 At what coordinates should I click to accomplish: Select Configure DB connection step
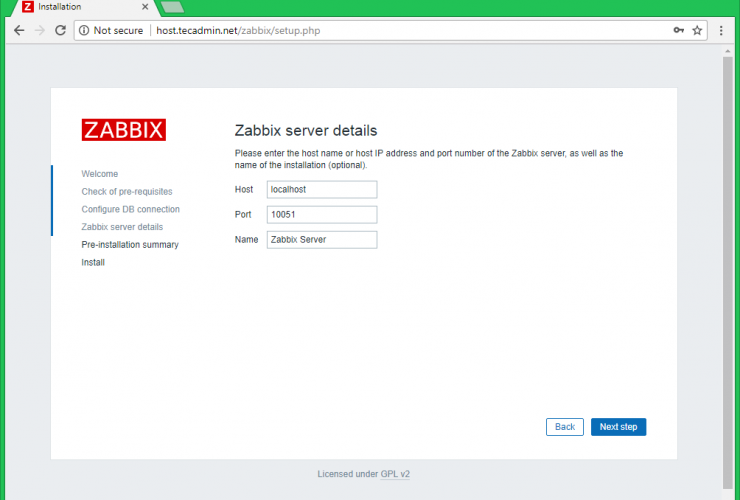click(x=131, y=209)
